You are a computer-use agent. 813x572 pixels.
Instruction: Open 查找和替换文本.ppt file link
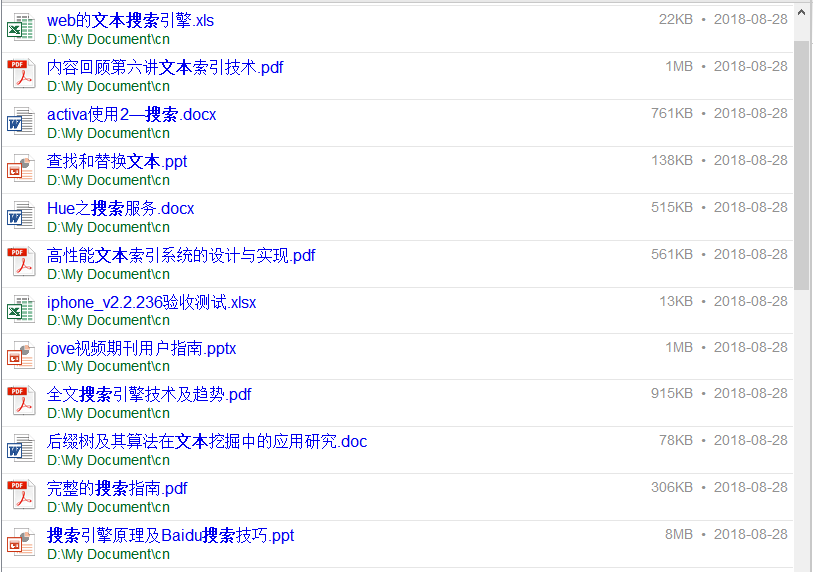click(x=117, y=161)
